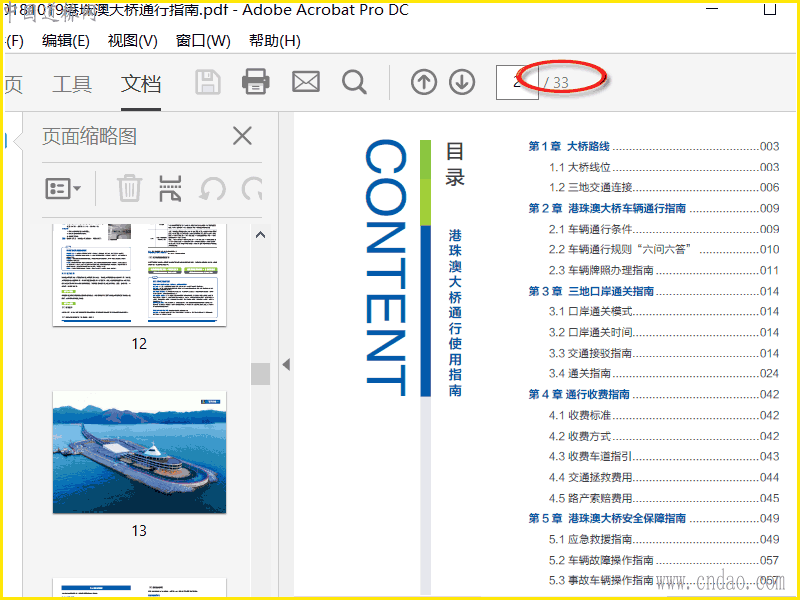
Task: Click the Save file floppy disk icon
Action: coord(208,82)
